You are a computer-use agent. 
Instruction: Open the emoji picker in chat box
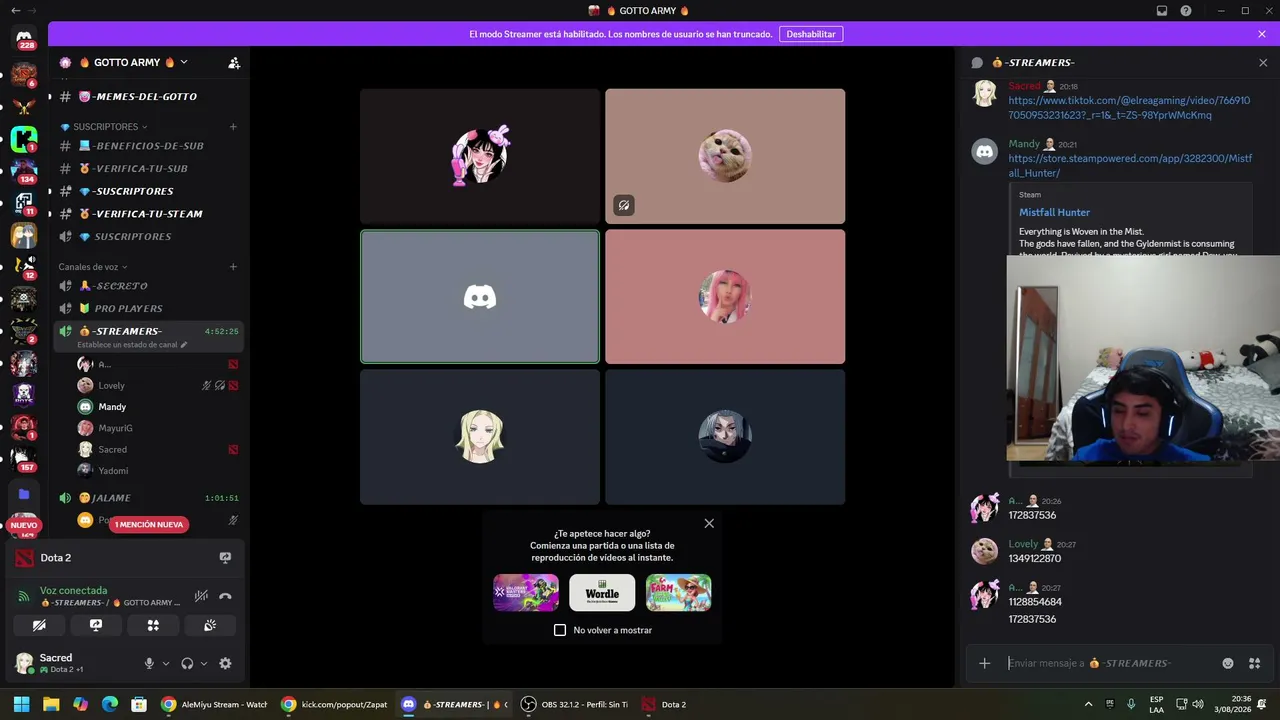[1228, 663]
